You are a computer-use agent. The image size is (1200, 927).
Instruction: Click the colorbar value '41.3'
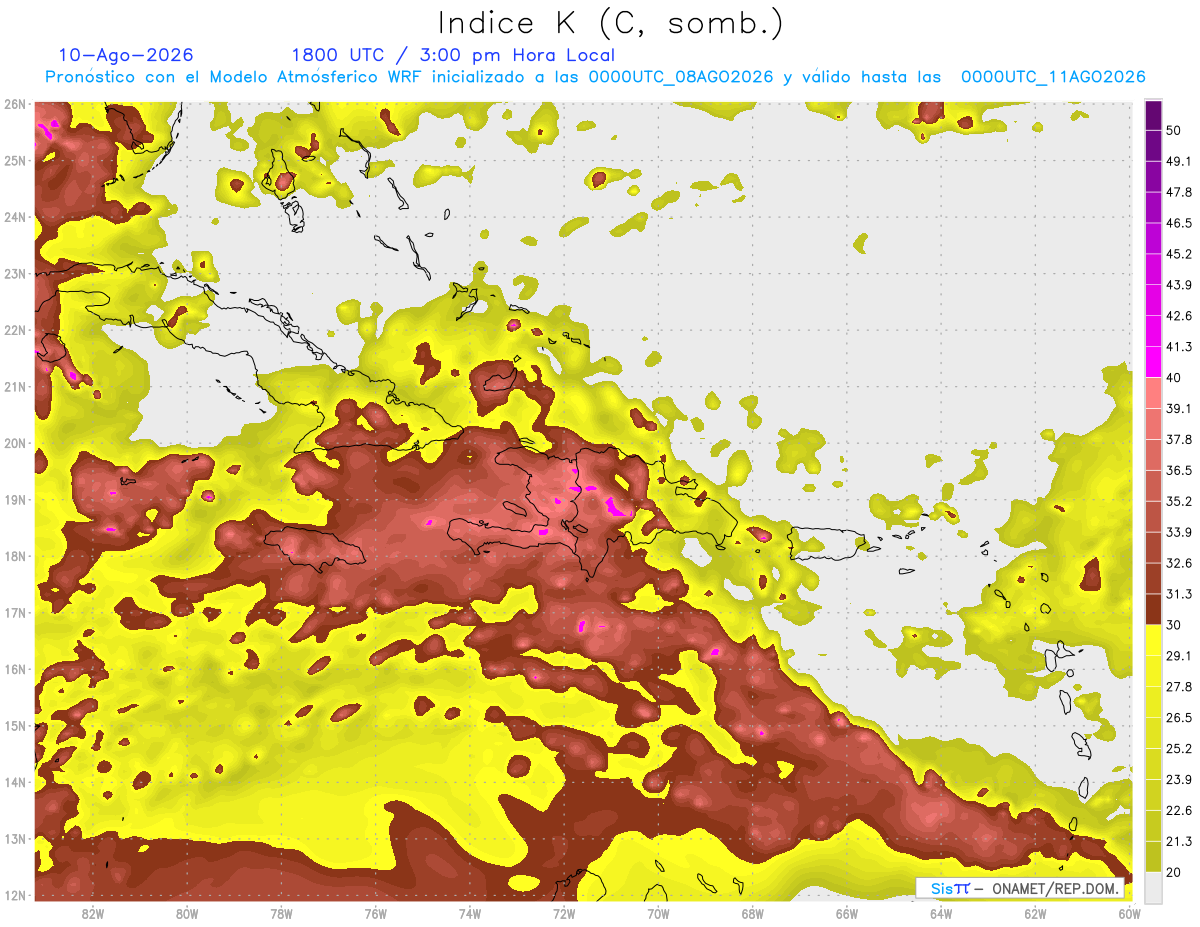(1178, 347)
